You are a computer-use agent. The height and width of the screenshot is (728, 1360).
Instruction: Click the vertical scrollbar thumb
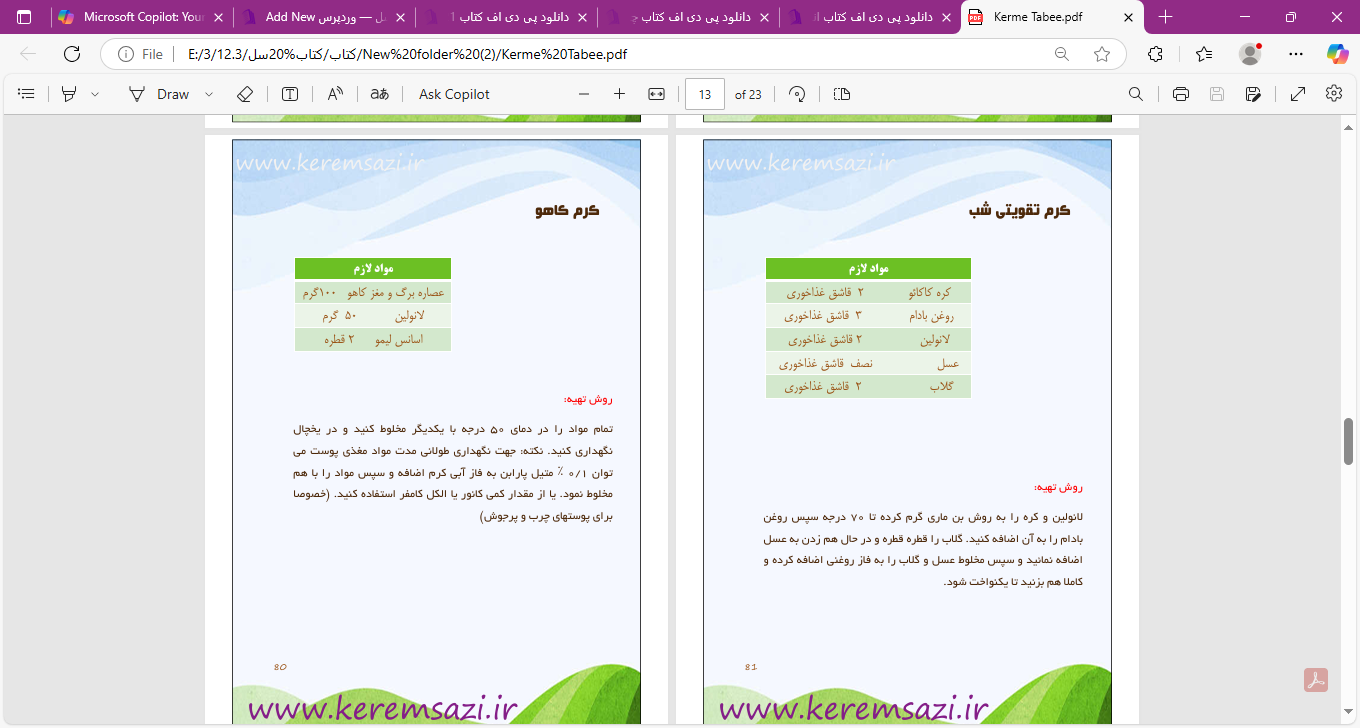click(x=1348, y=441)
